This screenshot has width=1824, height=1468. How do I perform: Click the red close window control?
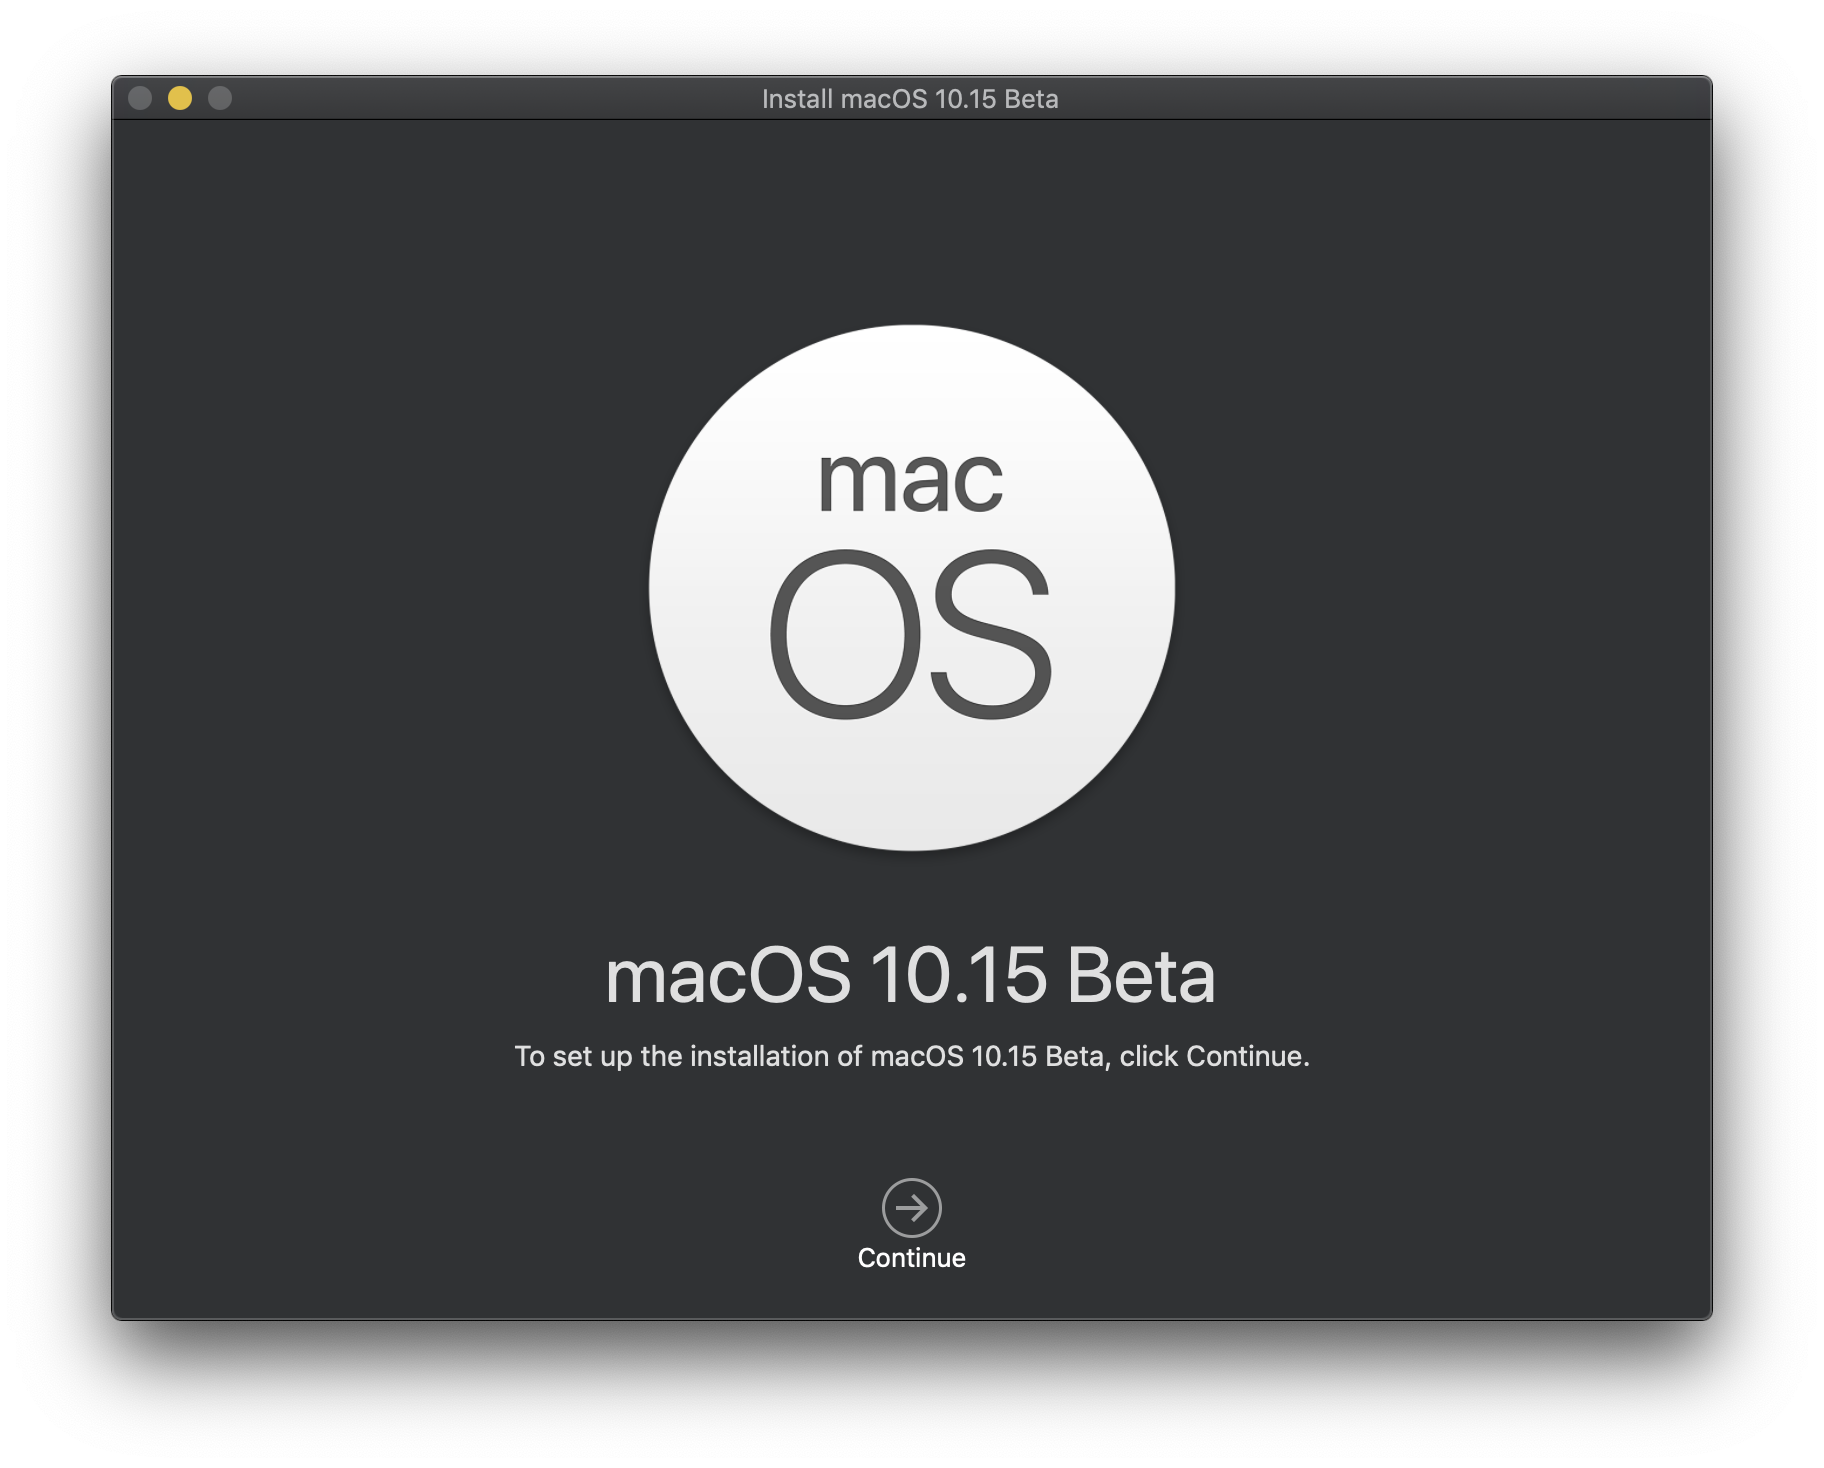point(140,98)
